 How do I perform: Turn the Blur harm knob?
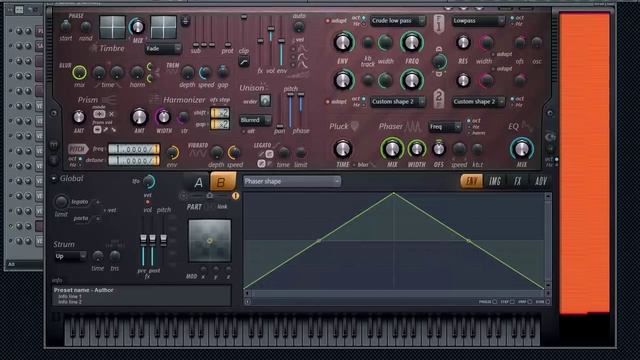137,73
